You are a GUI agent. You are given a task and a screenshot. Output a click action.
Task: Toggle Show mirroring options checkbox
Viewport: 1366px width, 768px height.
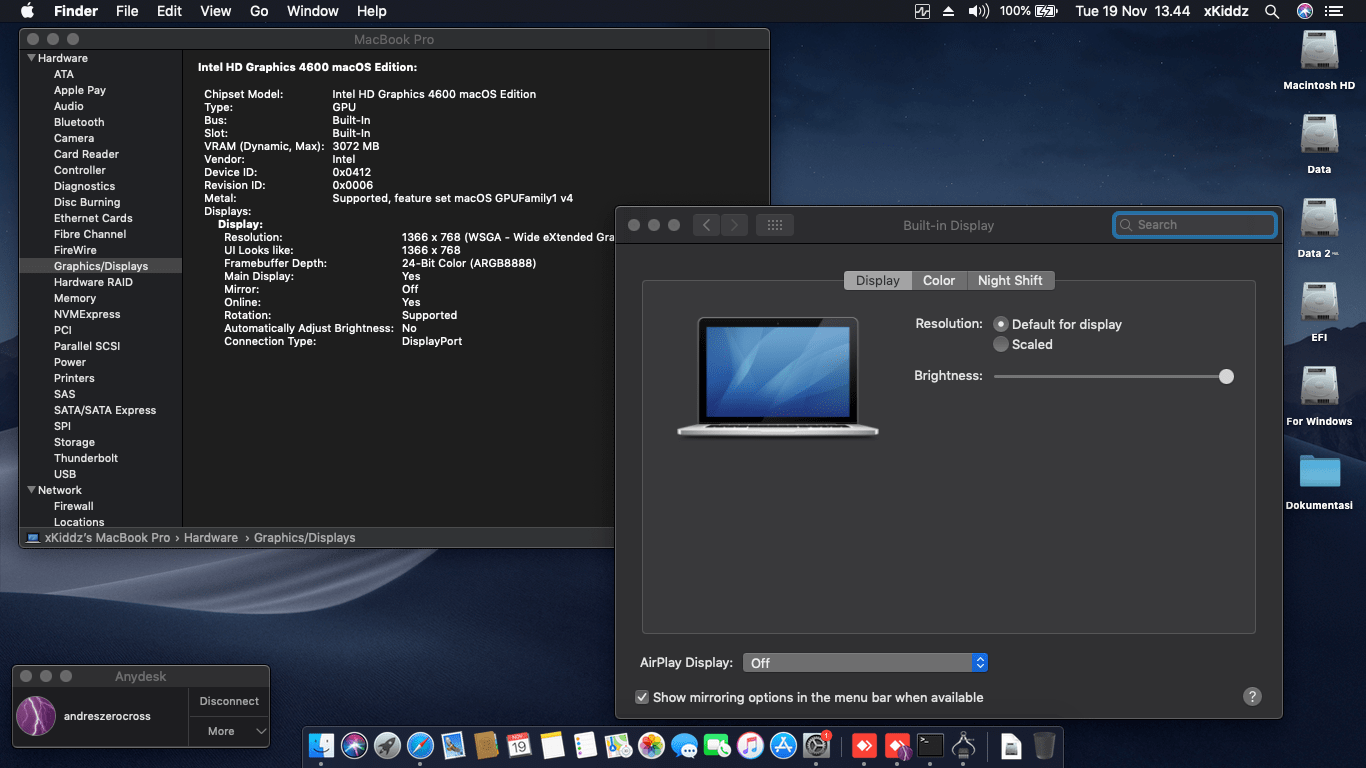click(x=642, y=697)
